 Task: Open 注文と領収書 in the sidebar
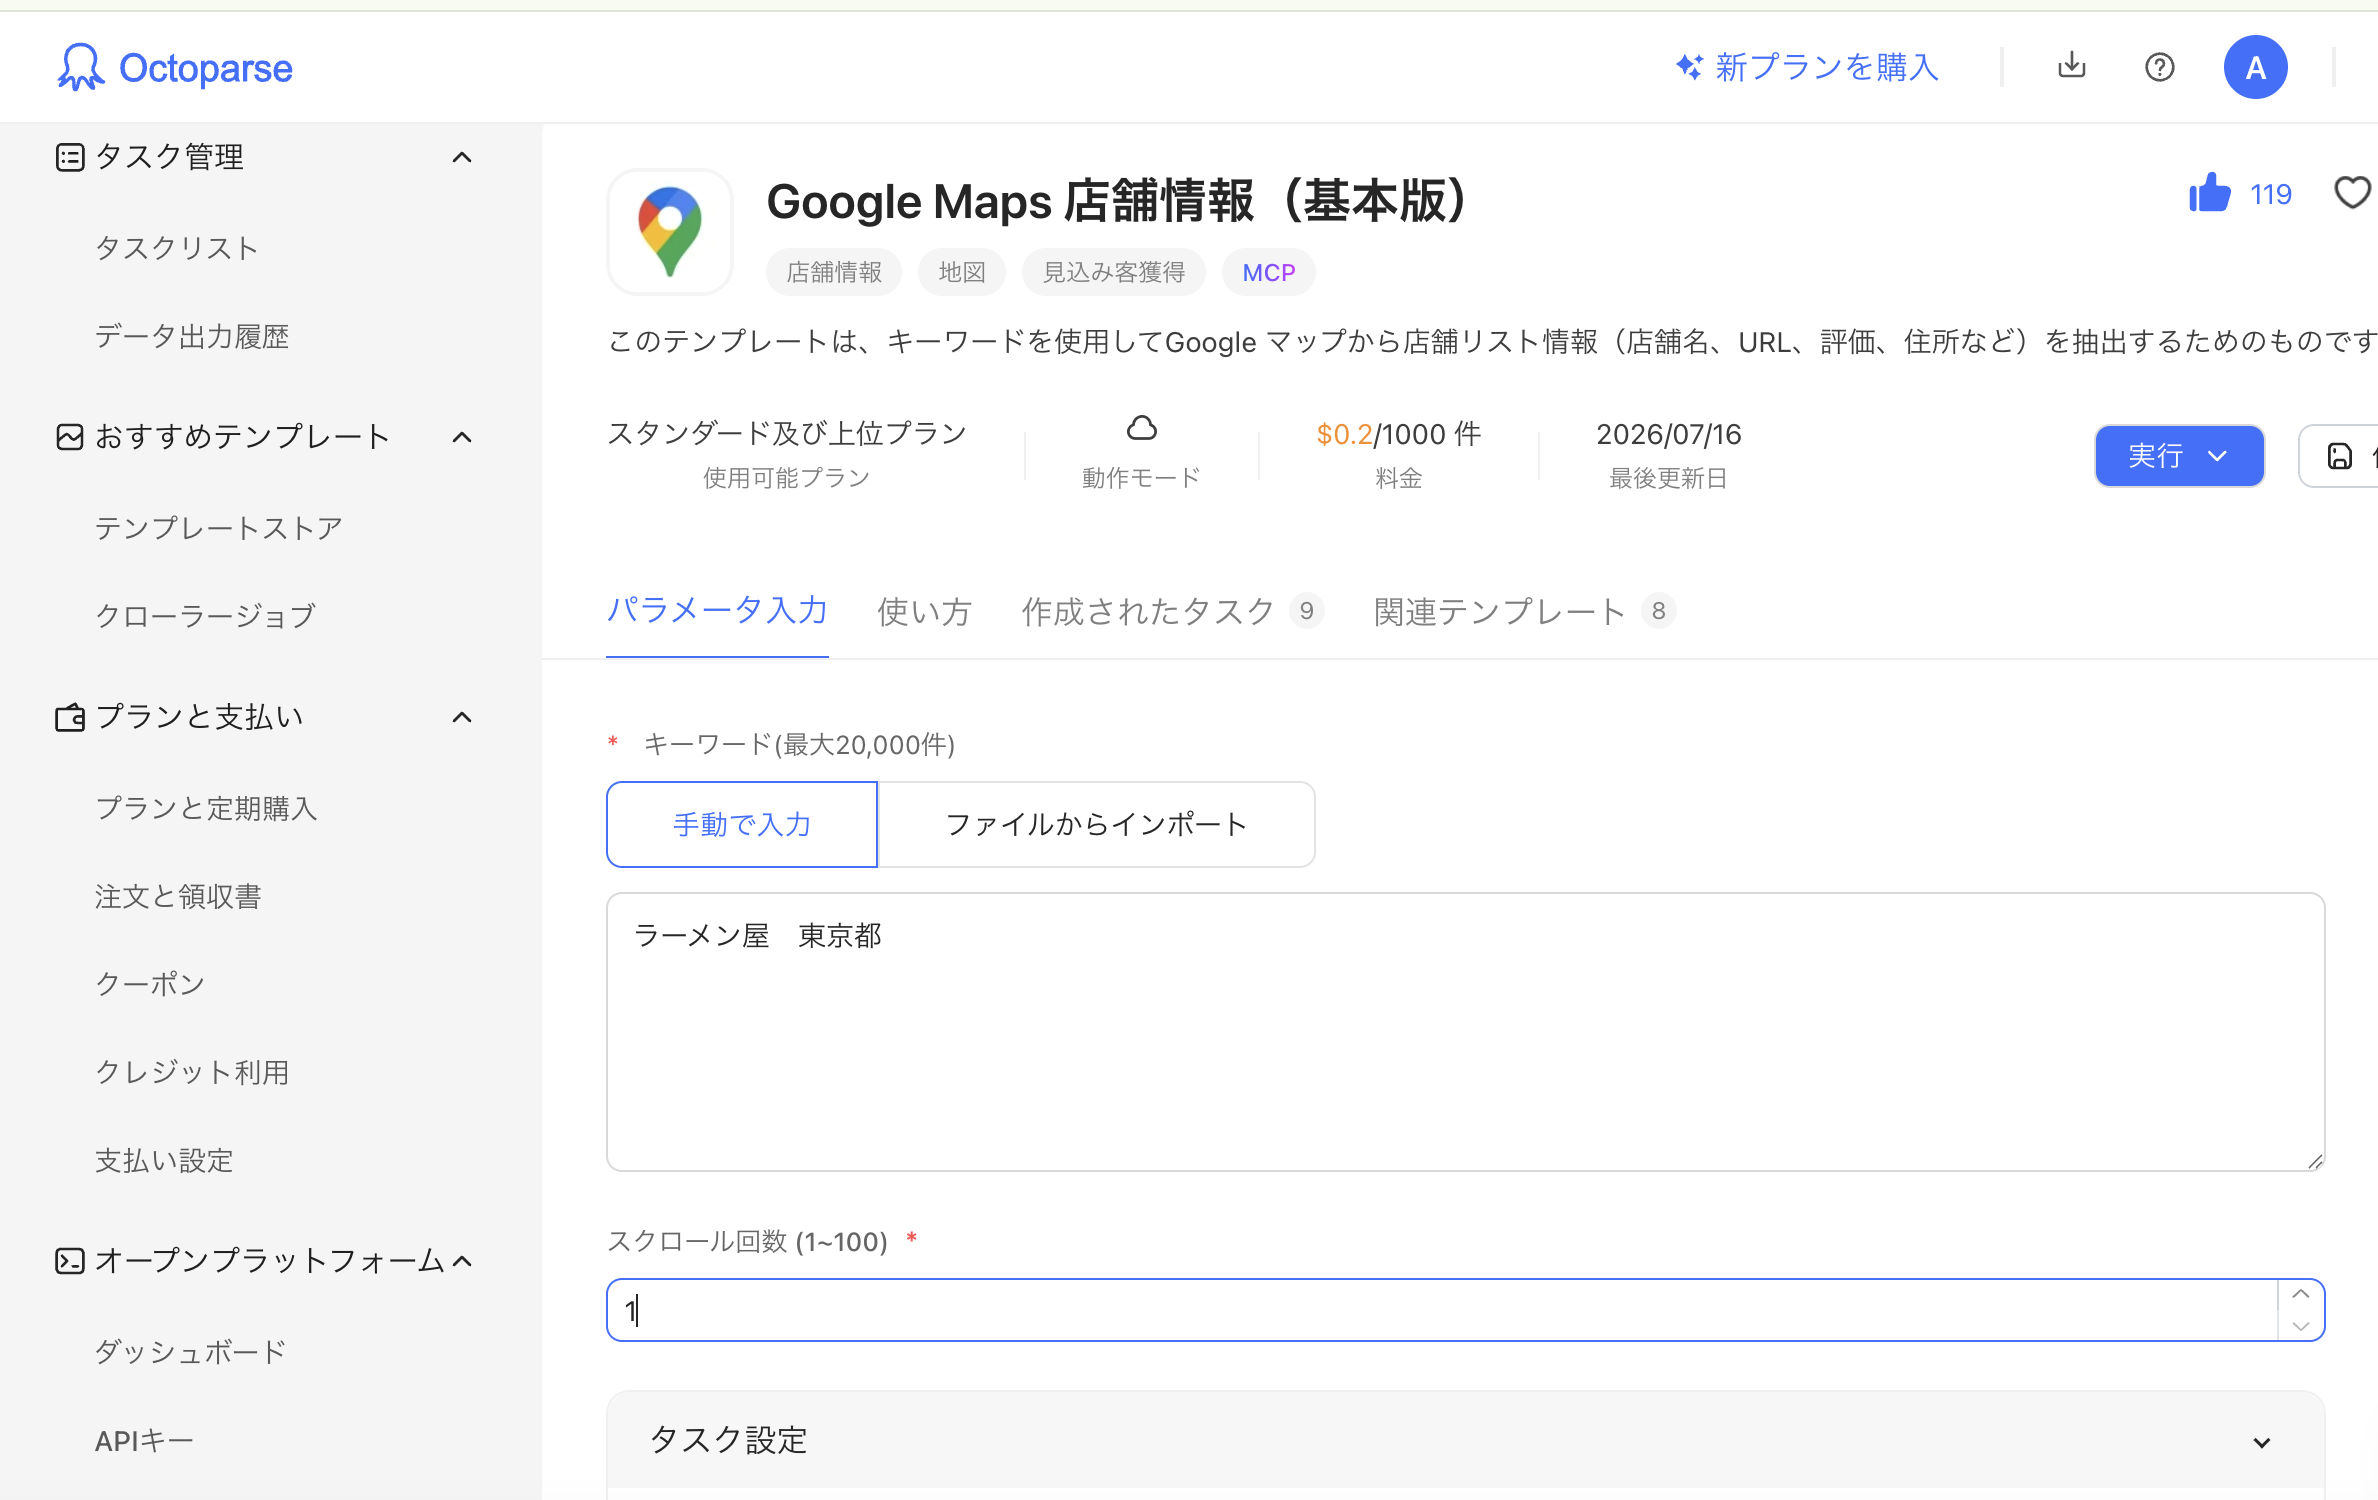point(178,896)
